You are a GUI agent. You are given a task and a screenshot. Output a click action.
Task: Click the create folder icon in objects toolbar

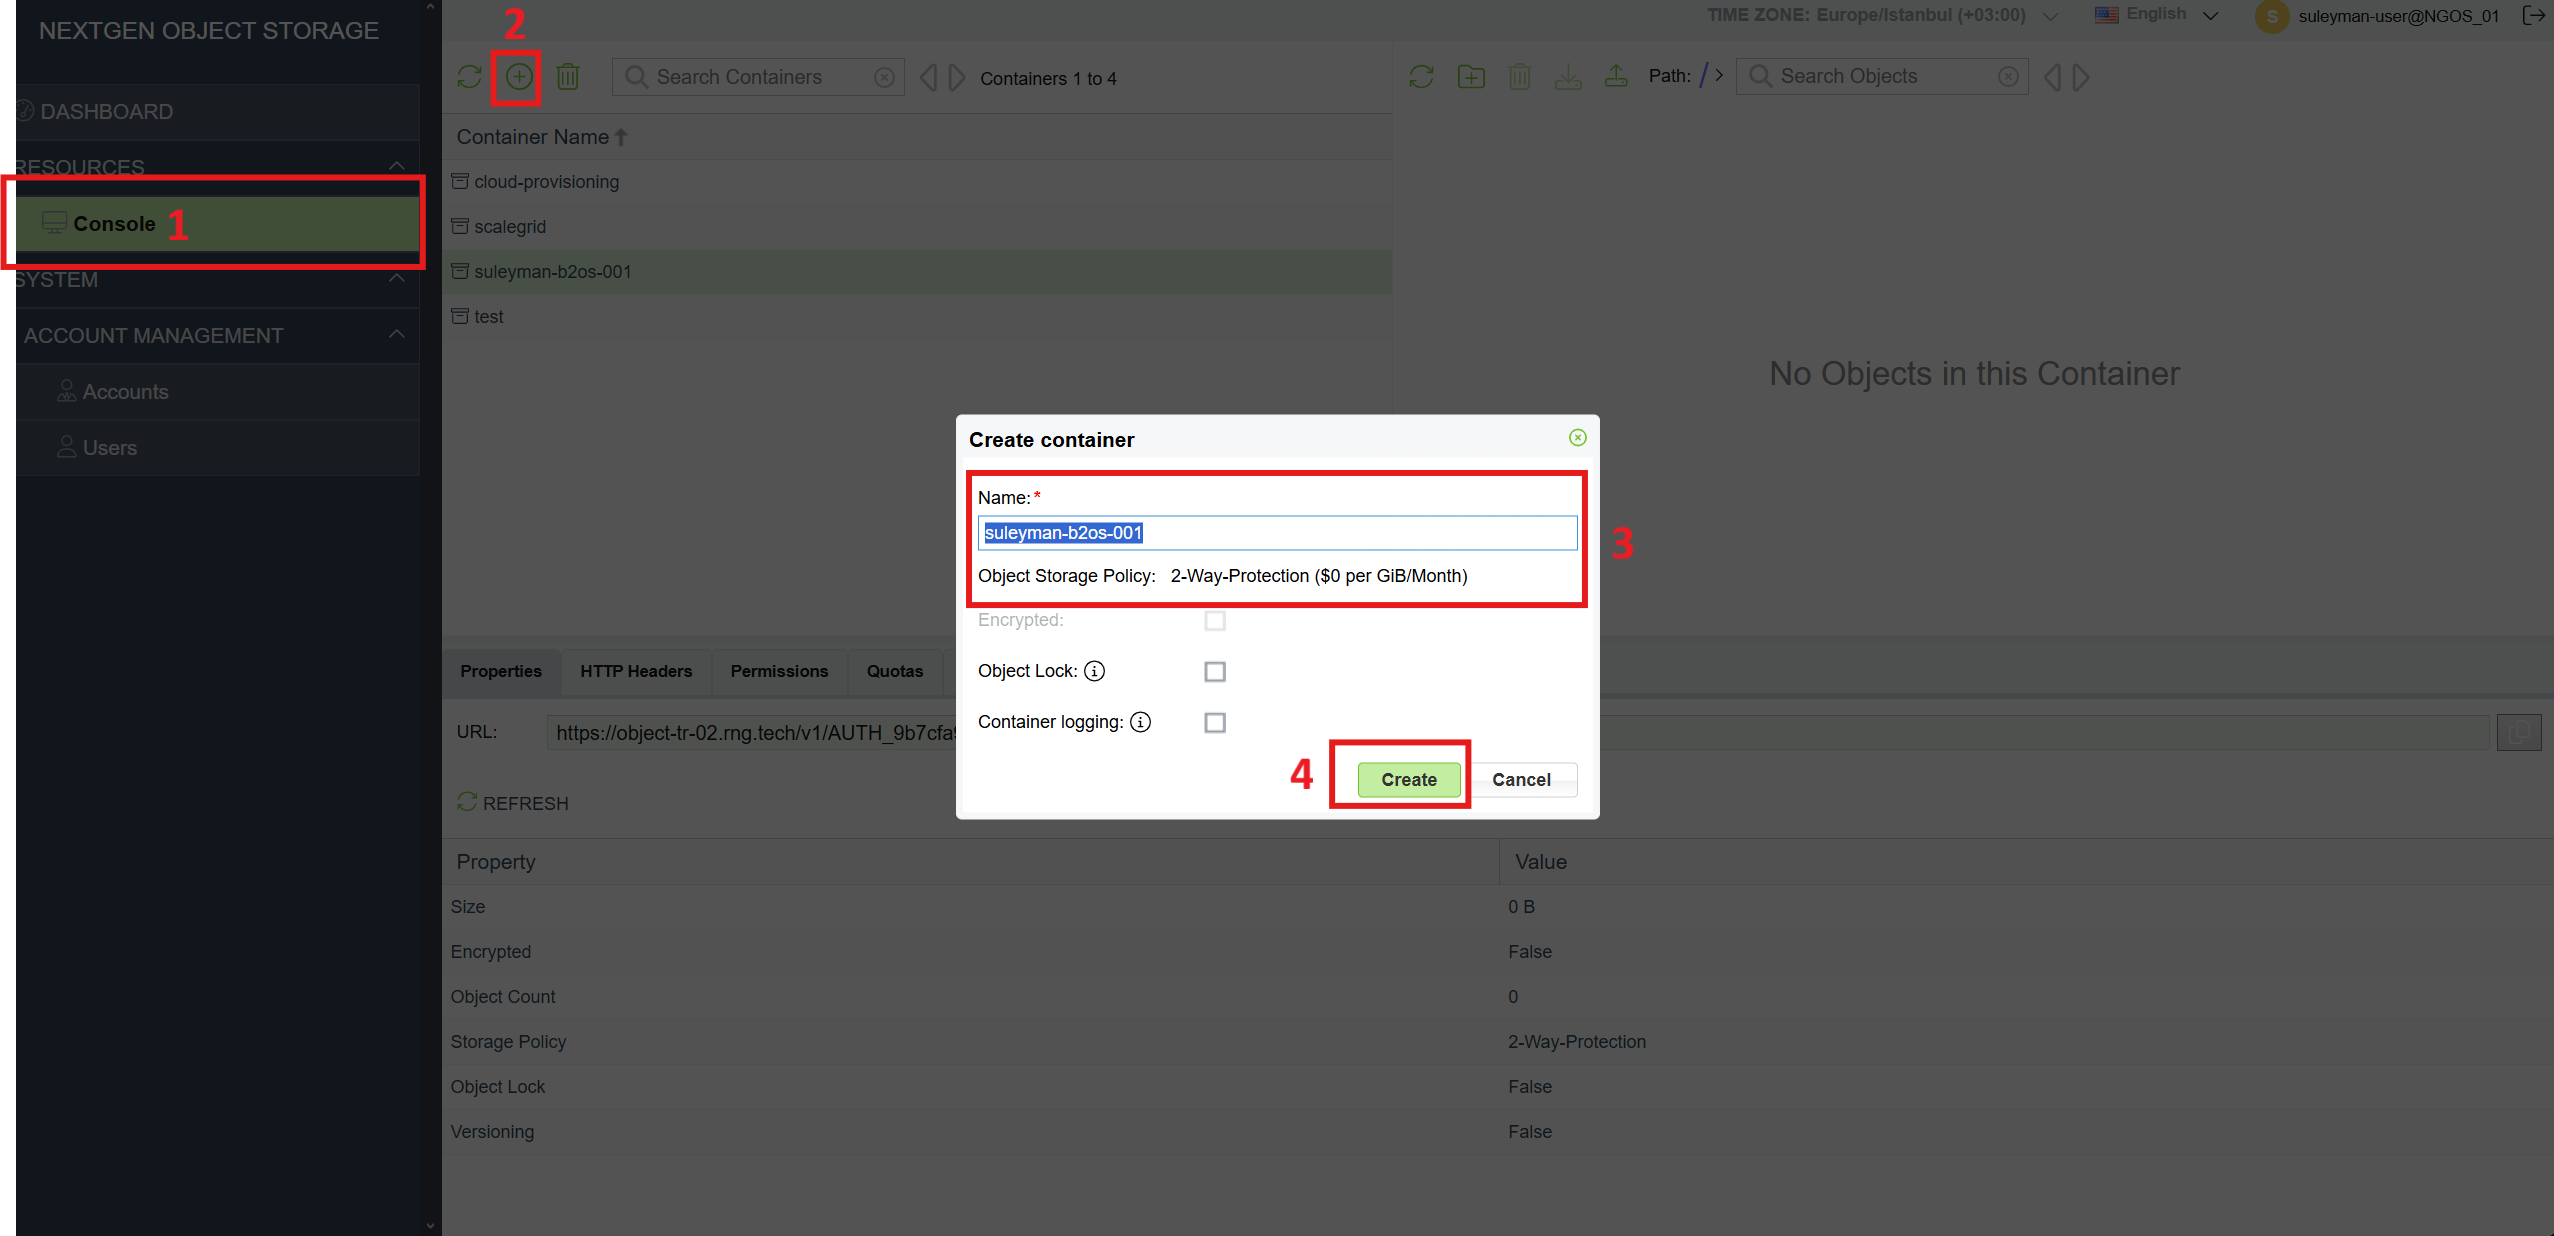[1471, 76]
